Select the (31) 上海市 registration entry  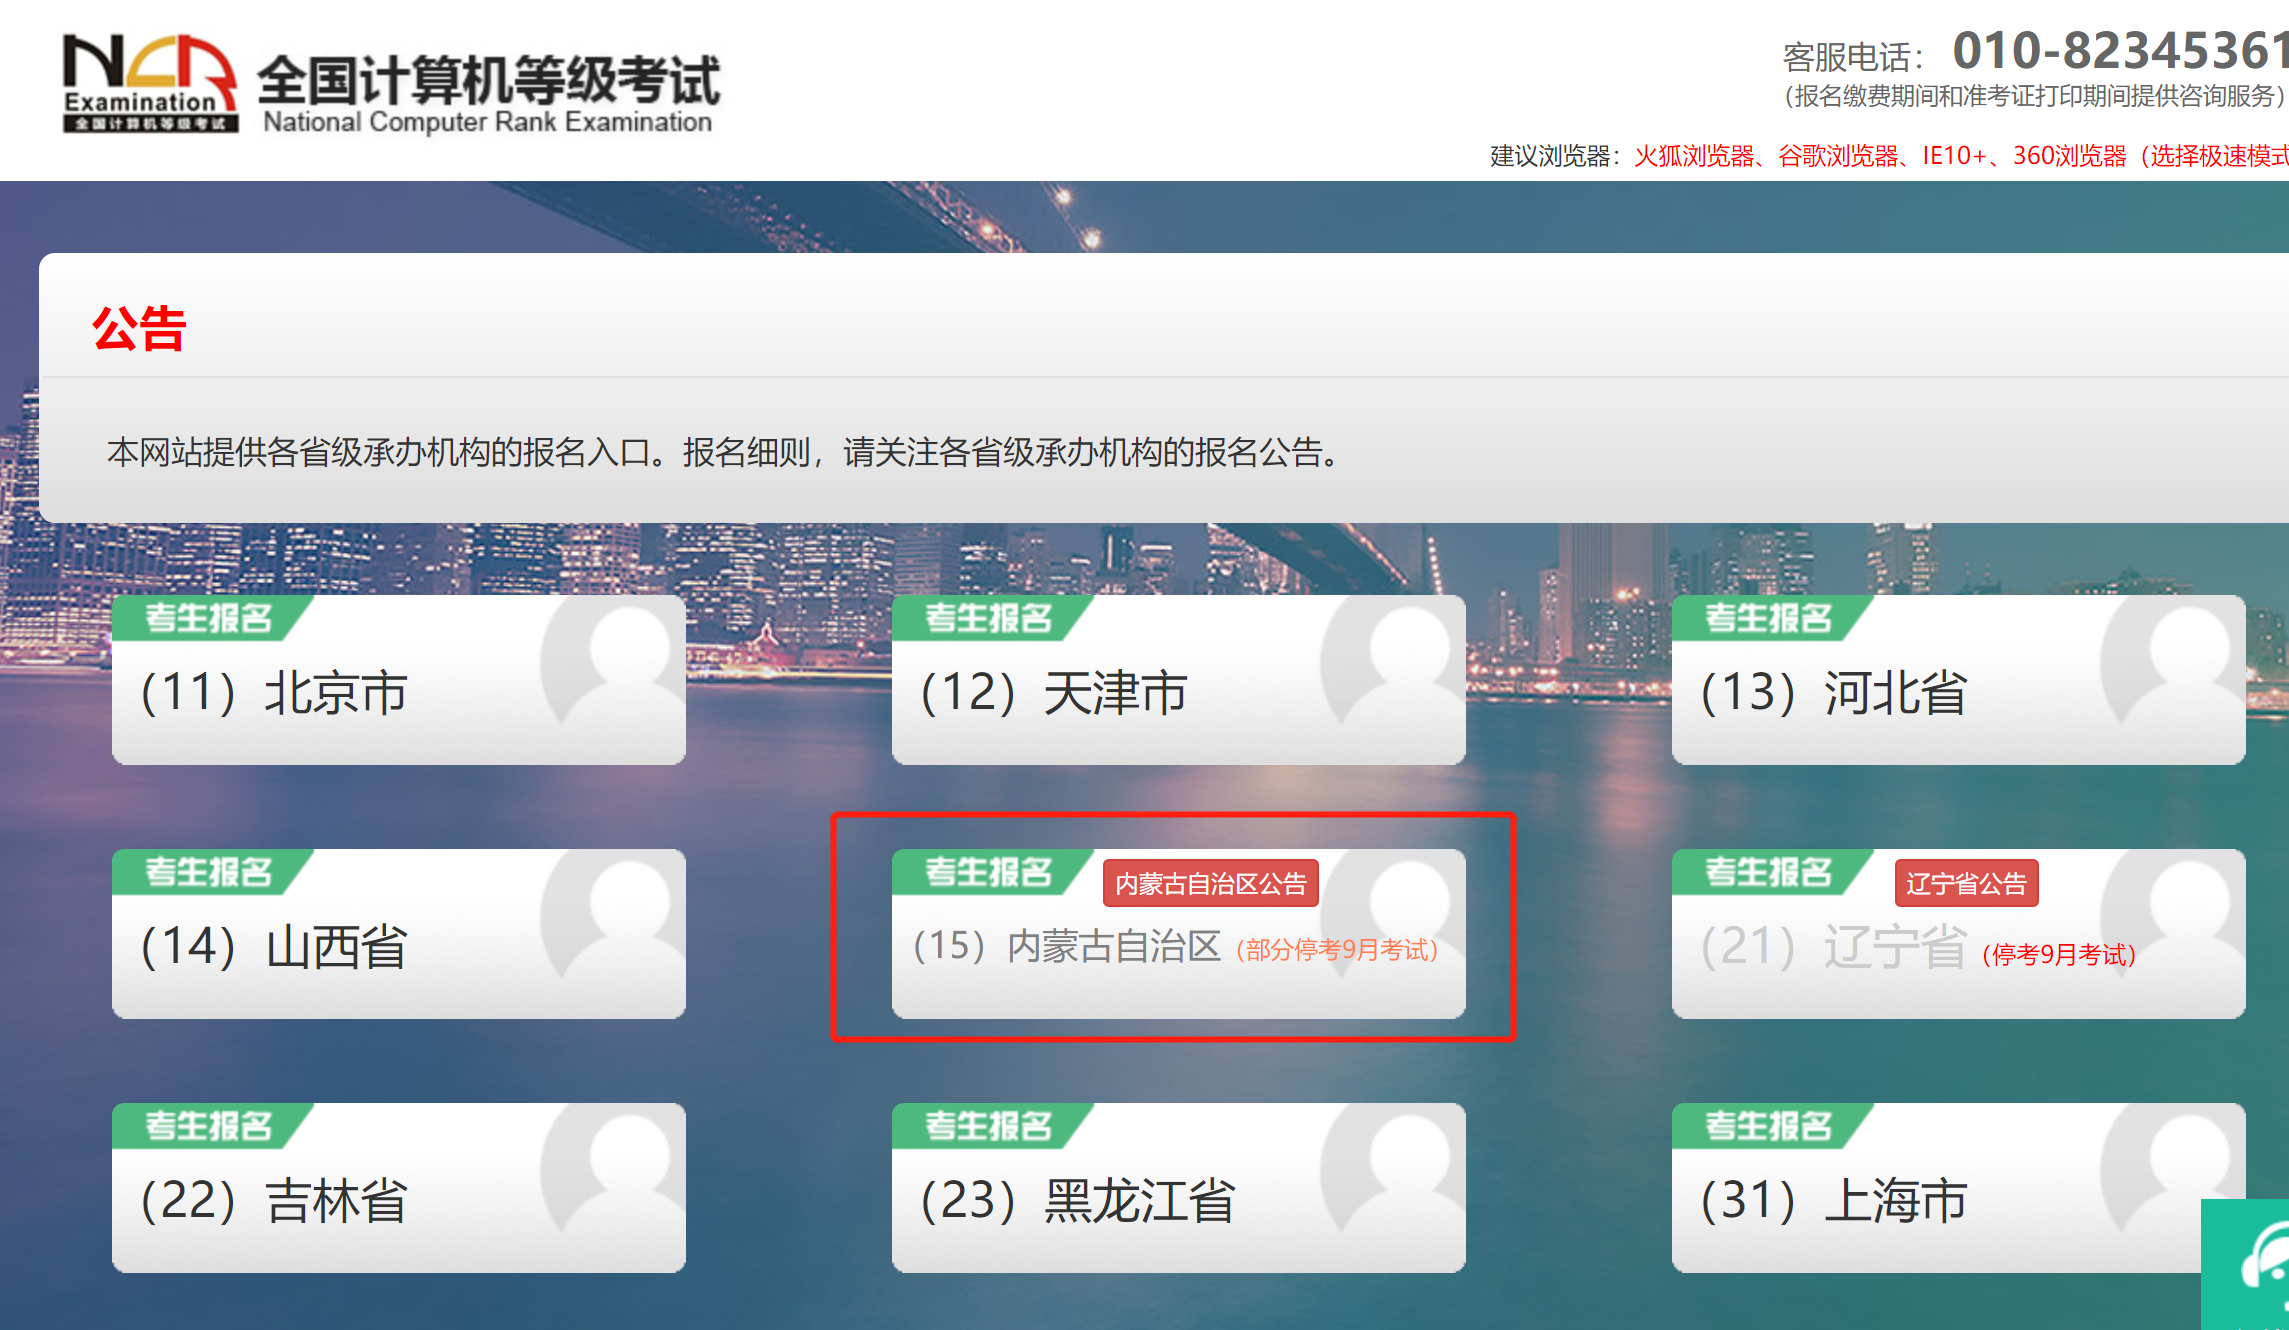1834,1201
